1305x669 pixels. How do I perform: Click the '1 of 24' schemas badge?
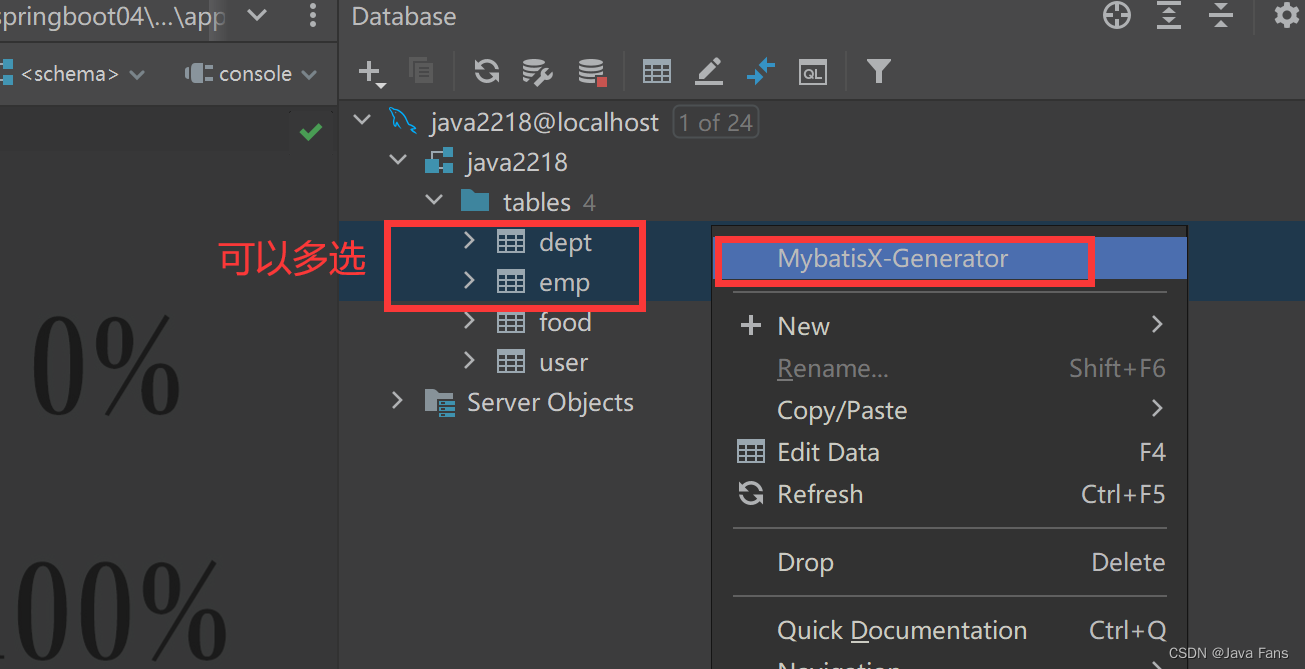[716, 123]
